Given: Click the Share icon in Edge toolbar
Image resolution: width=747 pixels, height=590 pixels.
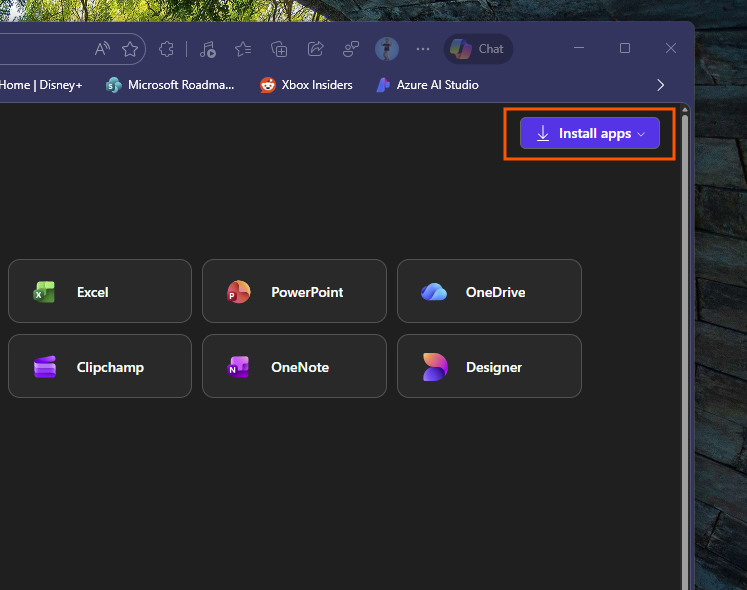Looking at the screenshot, I should tap(315, 49).
